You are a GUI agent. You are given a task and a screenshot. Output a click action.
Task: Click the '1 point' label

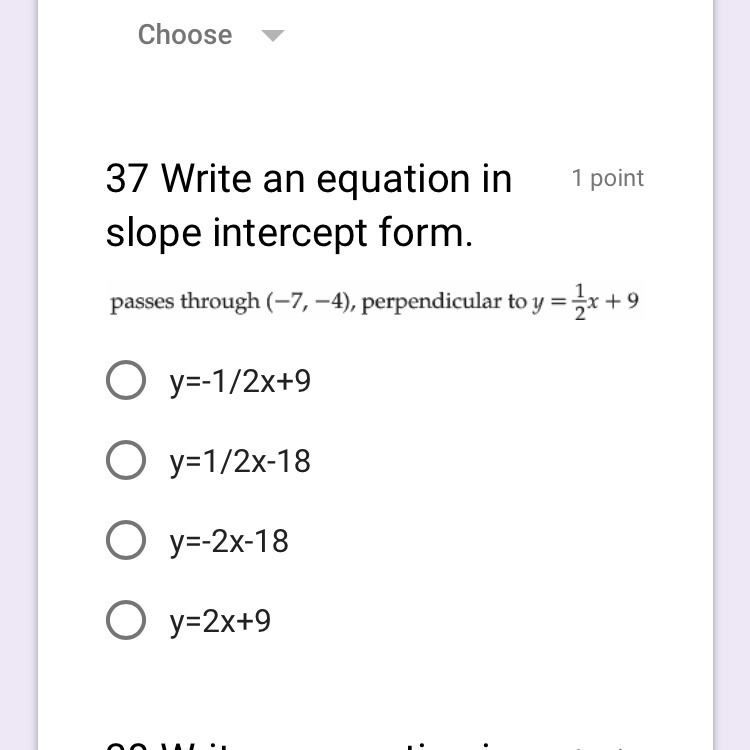click(607, 178)
